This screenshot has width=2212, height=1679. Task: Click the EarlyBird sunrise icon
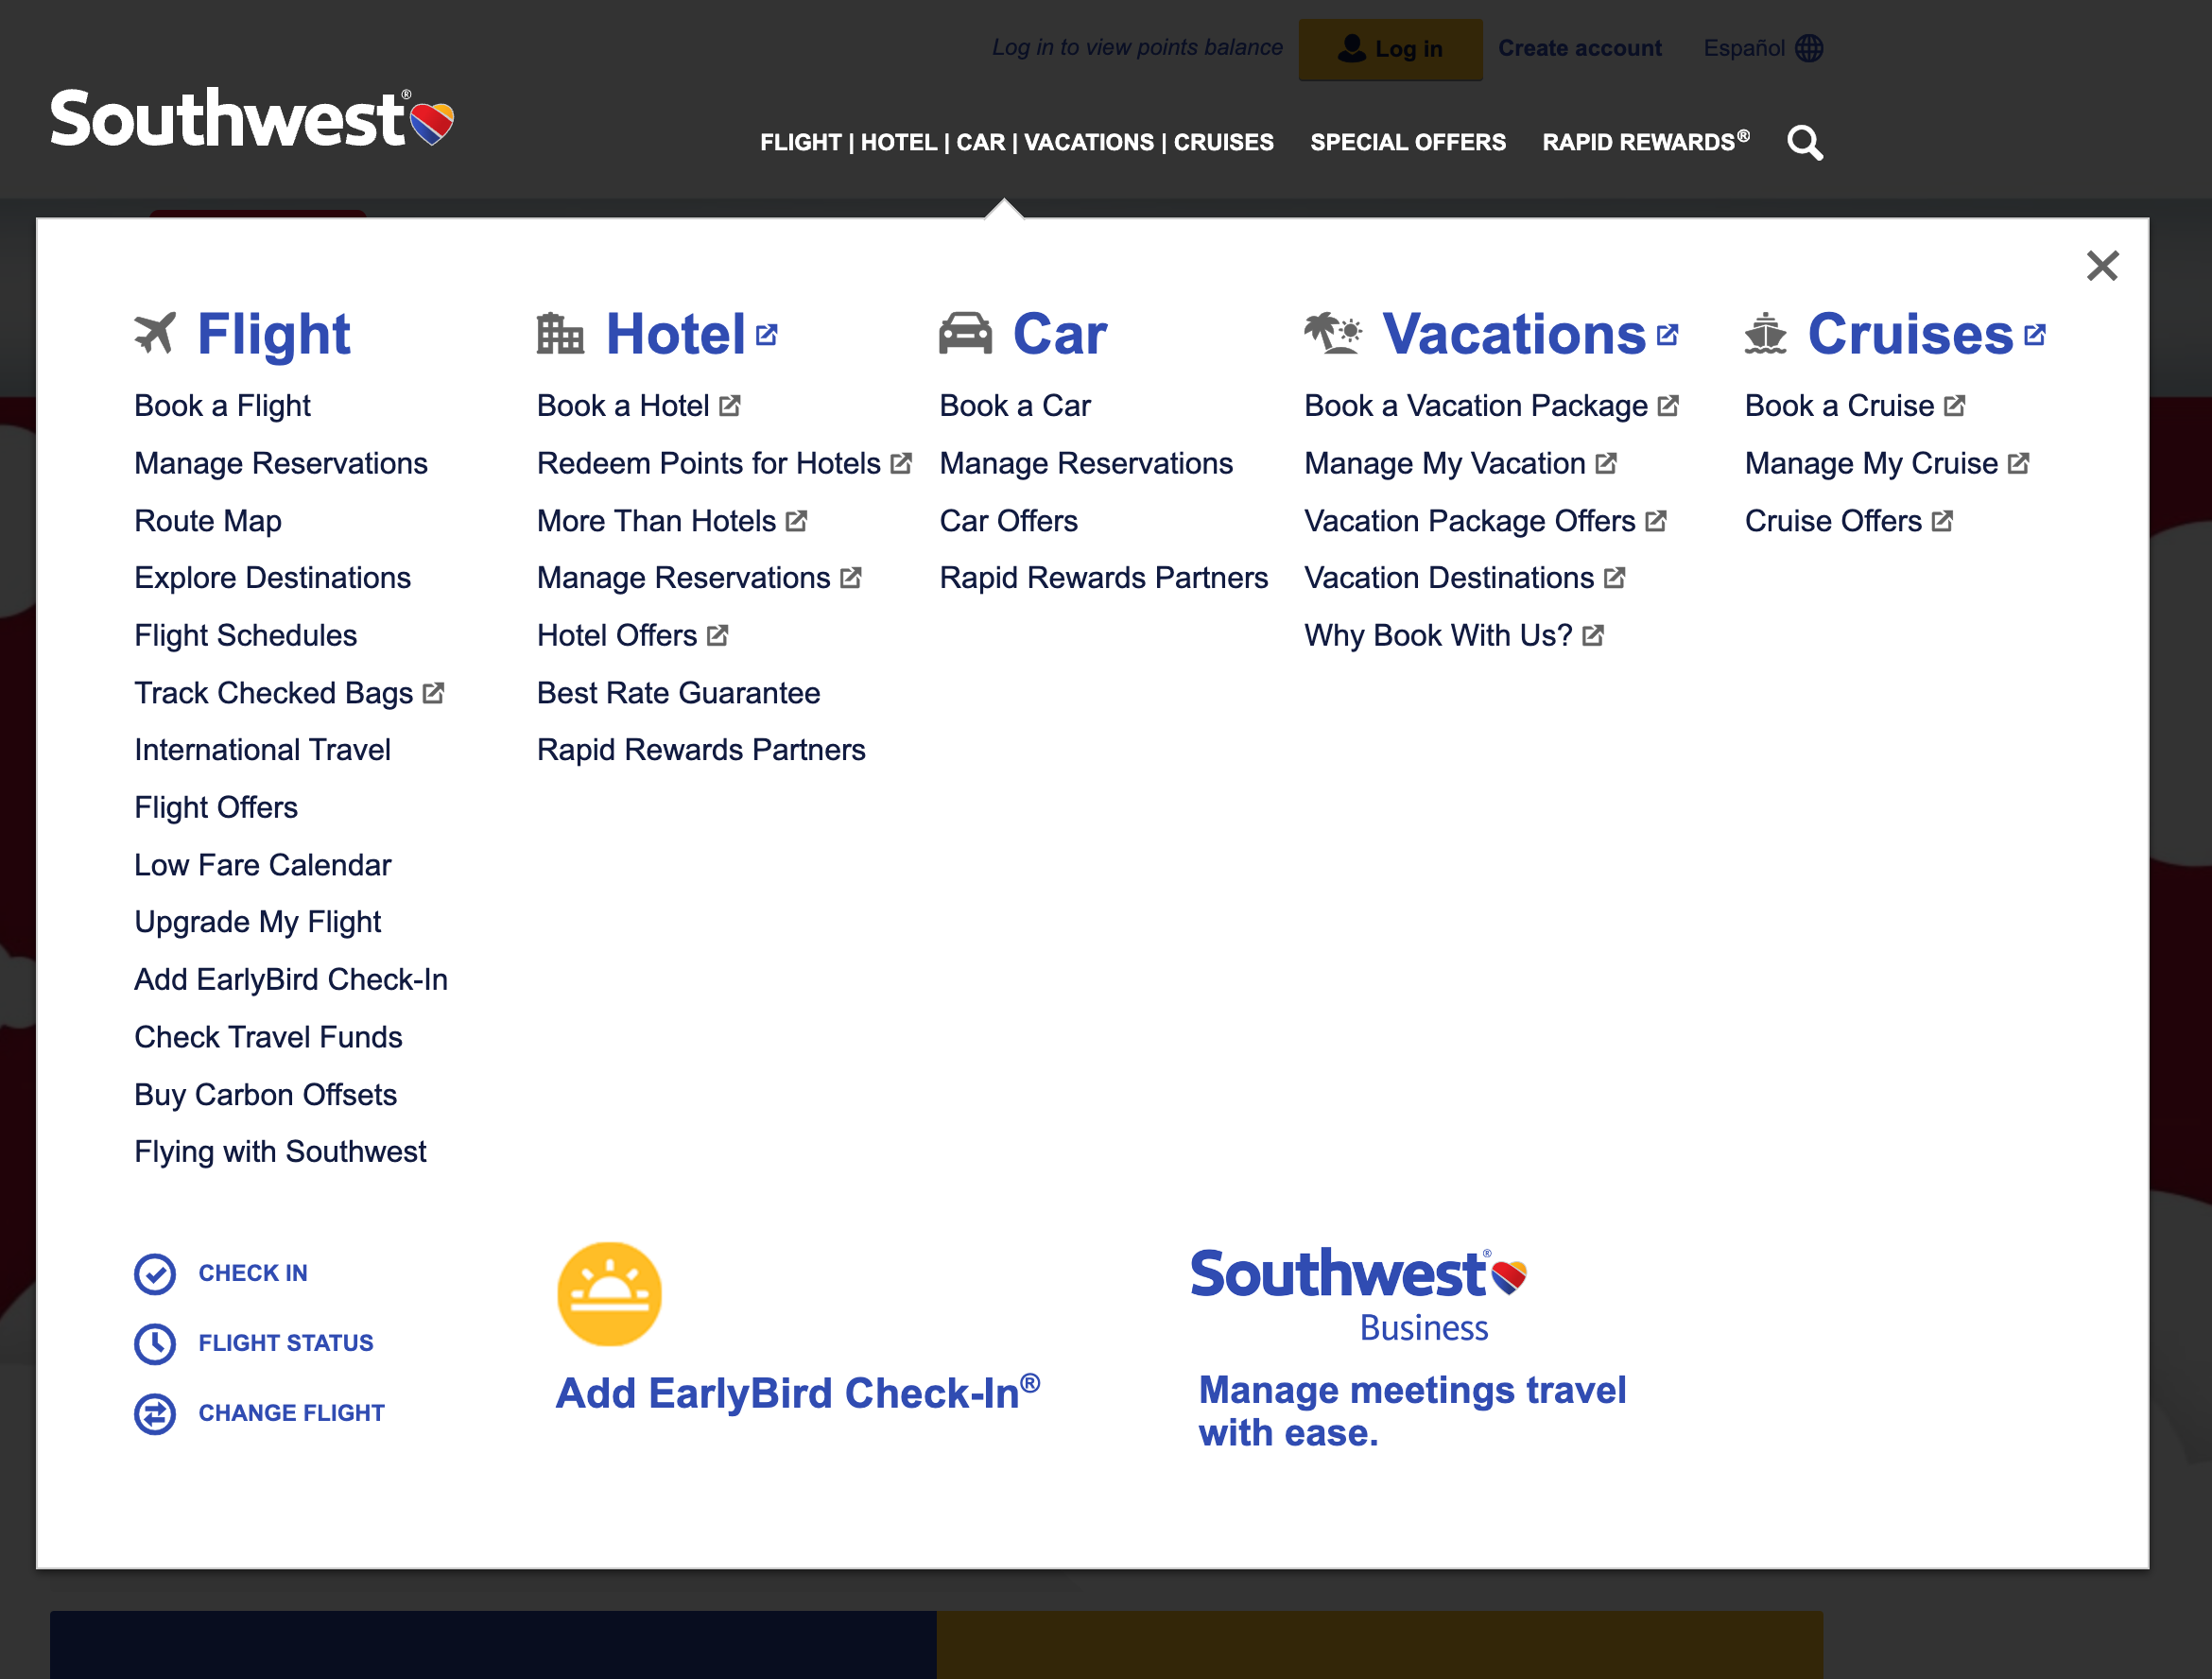[x=609, y=1292]
